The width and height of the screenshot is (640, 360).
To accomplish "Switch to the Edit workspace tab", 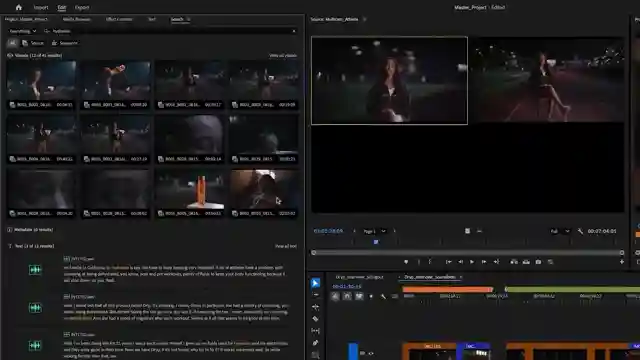I will click(62, 7).
